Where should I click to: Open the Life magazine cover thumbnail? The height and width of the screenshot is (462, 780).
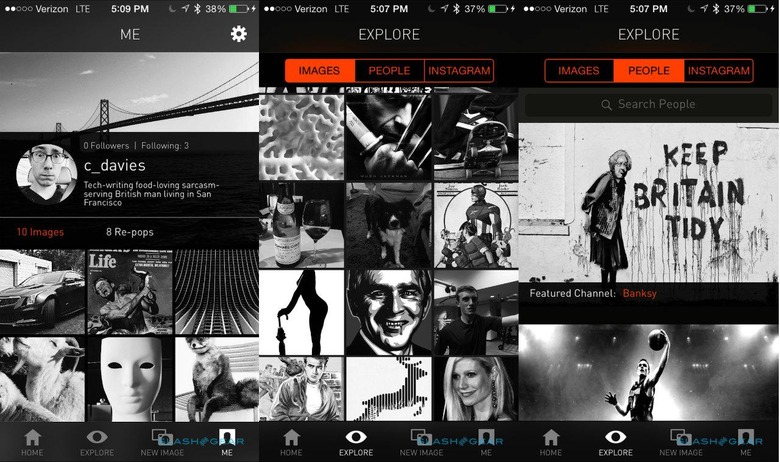(130, 292)
